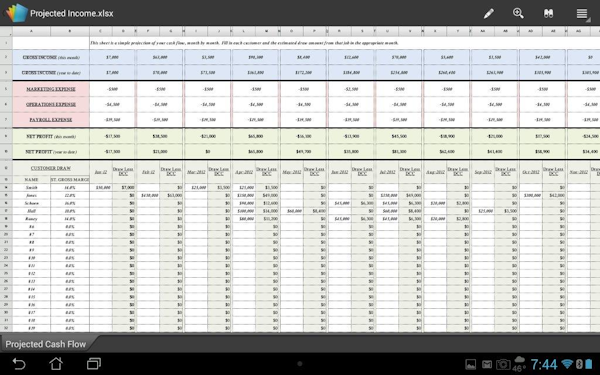Select the NAME column header cell
Viewport: 600px width, 375px height.
coord(31,179)
